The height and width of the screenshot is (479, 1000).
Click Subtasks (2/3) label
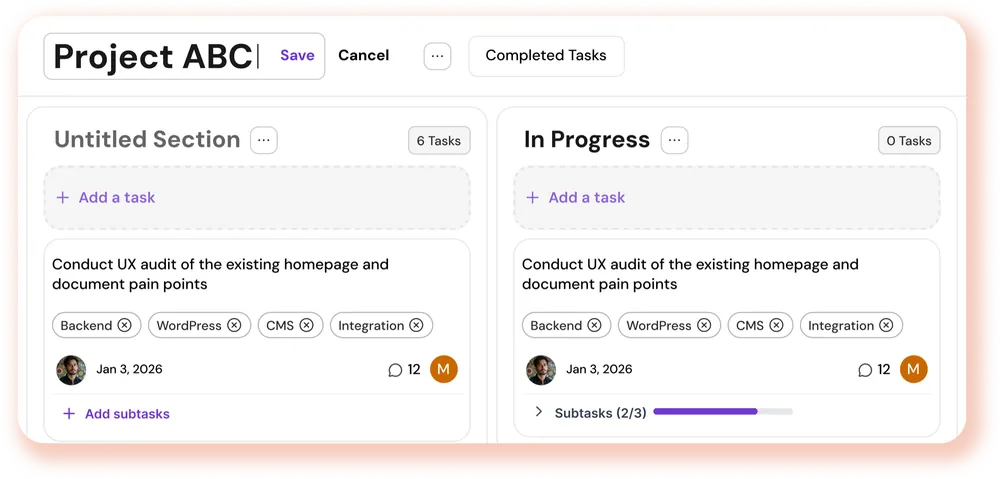pos(601,413)
